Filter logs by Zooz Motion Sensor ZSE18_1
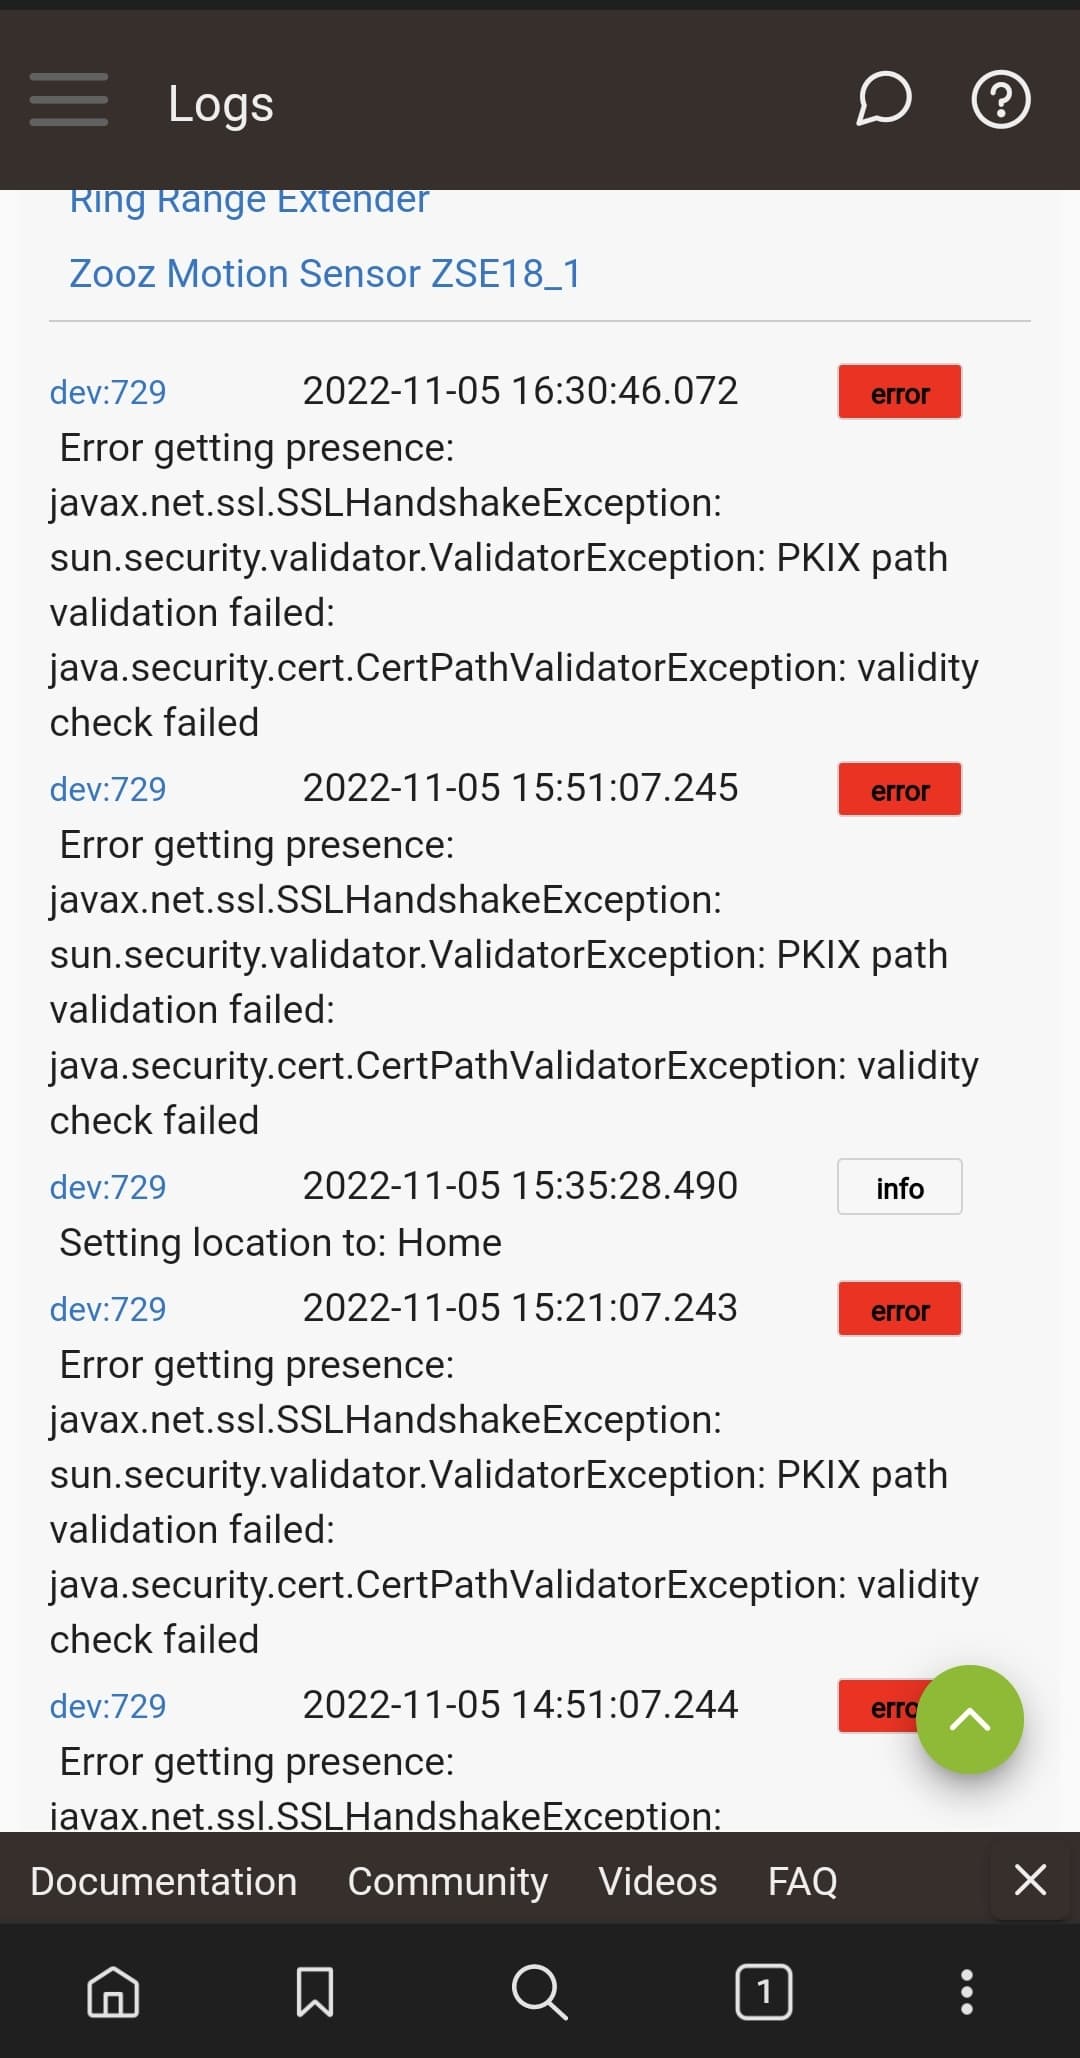Screen dimensions: 1080x2058 point(325,273)
